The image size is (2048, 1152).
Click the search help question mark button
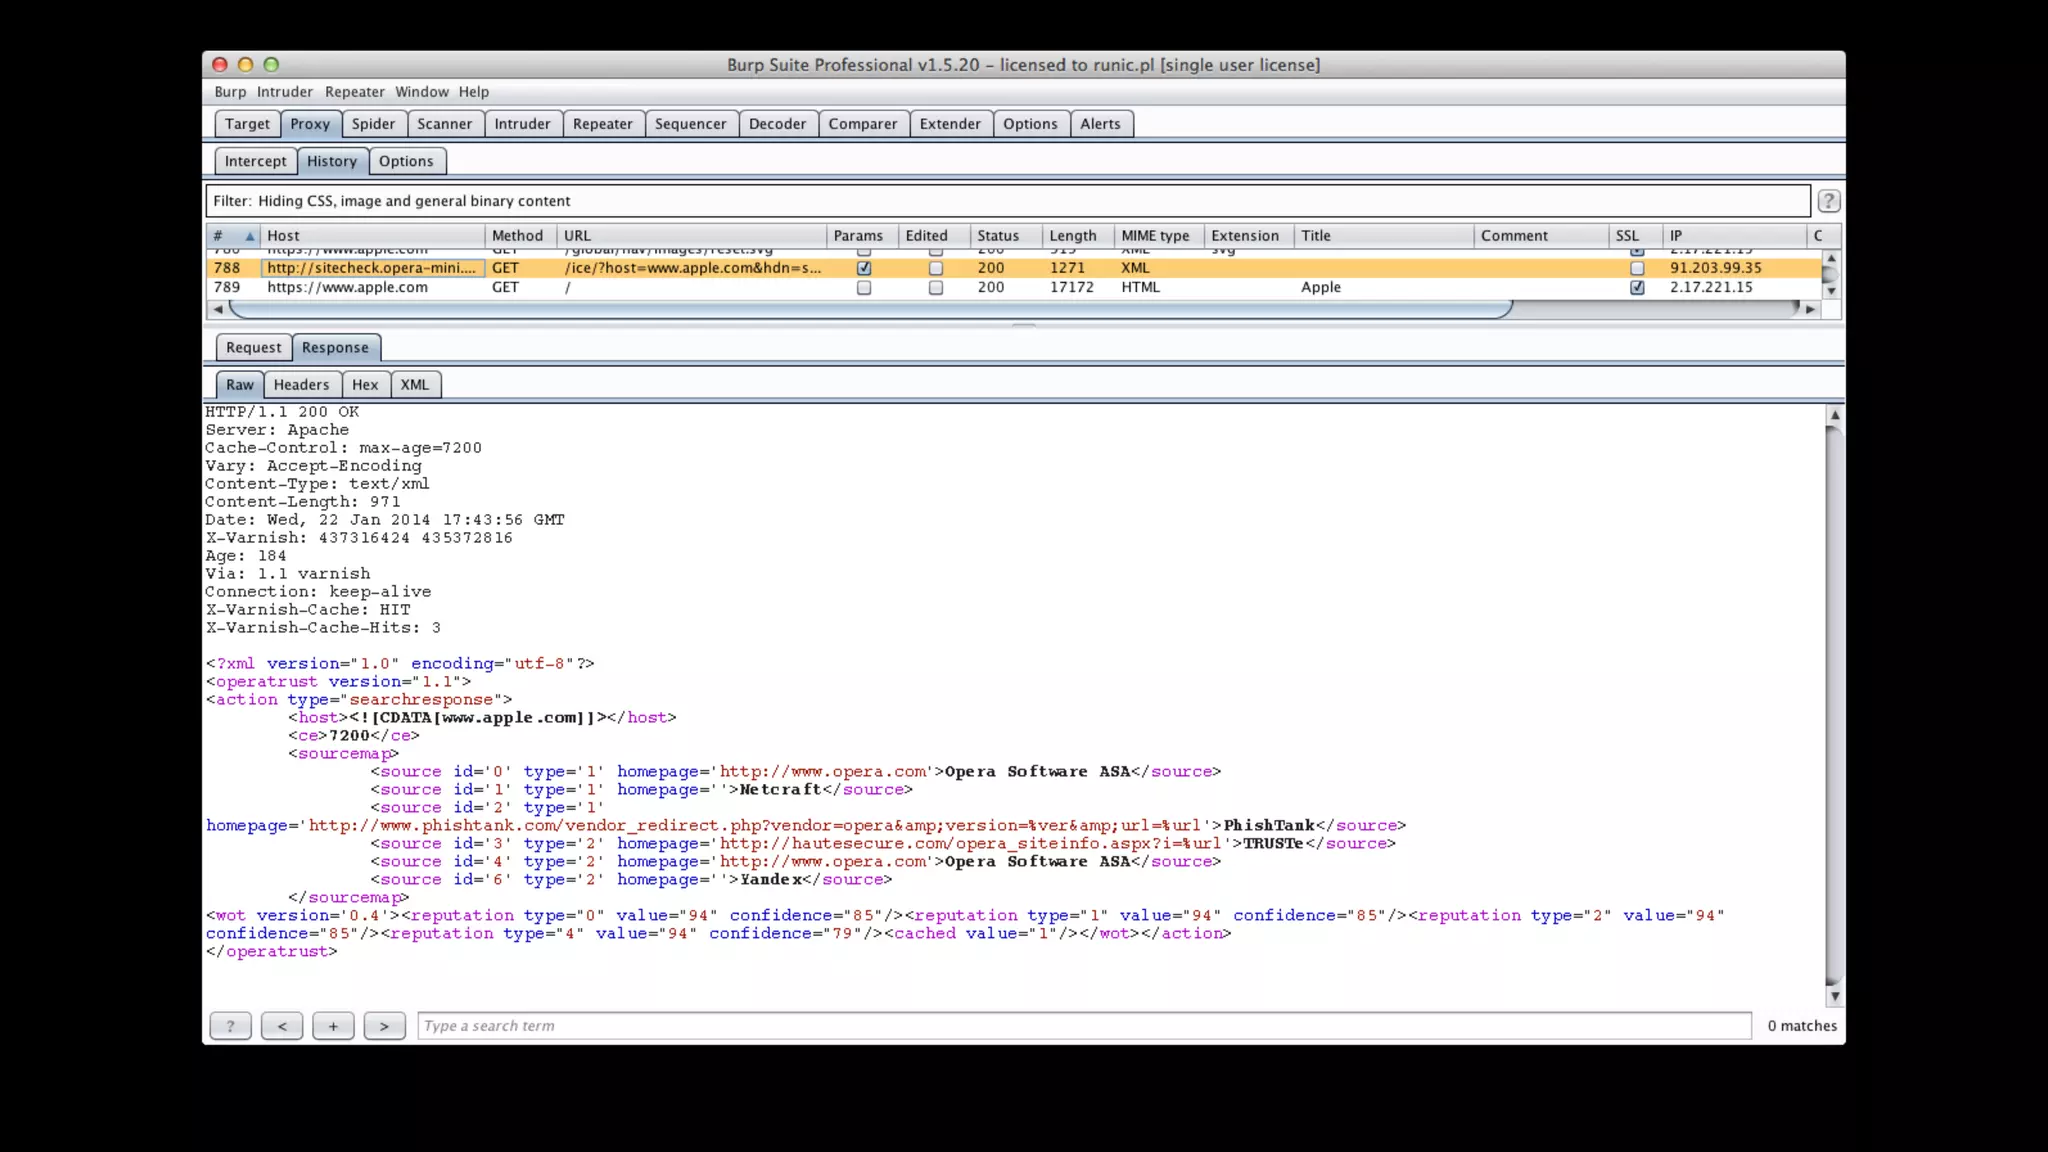point(230,1026)
